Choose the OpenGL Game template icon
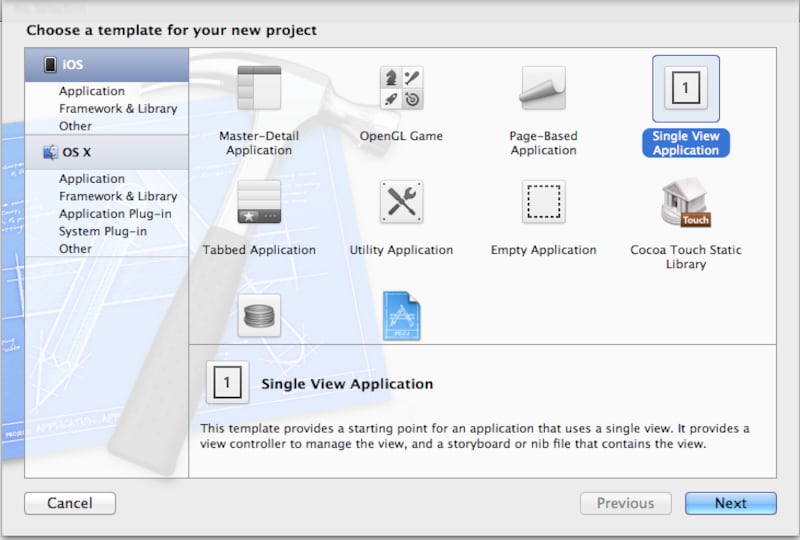This screenshot has height=540, width=800. tap(401, 88)
